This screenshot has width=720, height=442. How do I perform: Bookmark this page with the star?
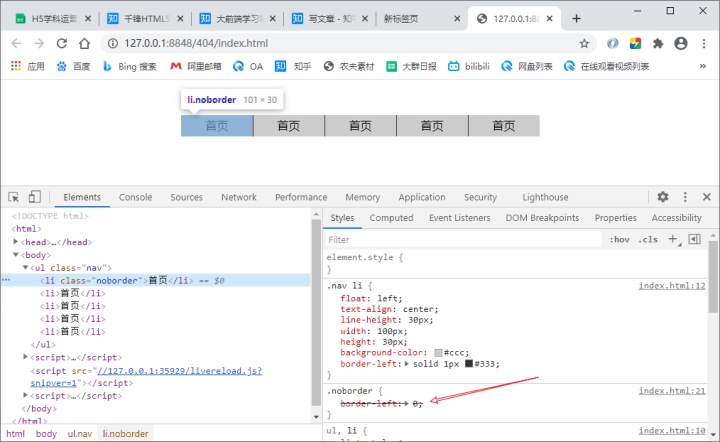tap(584, 43)
